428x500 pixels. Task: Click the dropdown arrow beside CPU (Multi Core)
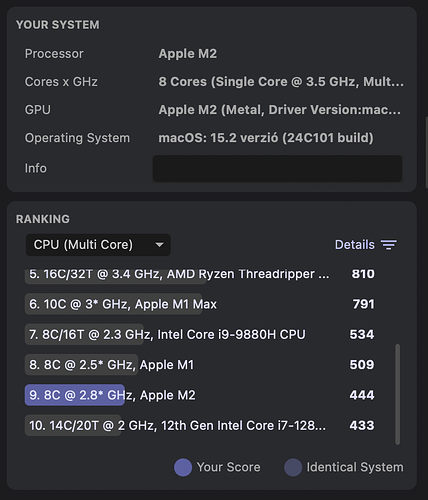(159, 245)
